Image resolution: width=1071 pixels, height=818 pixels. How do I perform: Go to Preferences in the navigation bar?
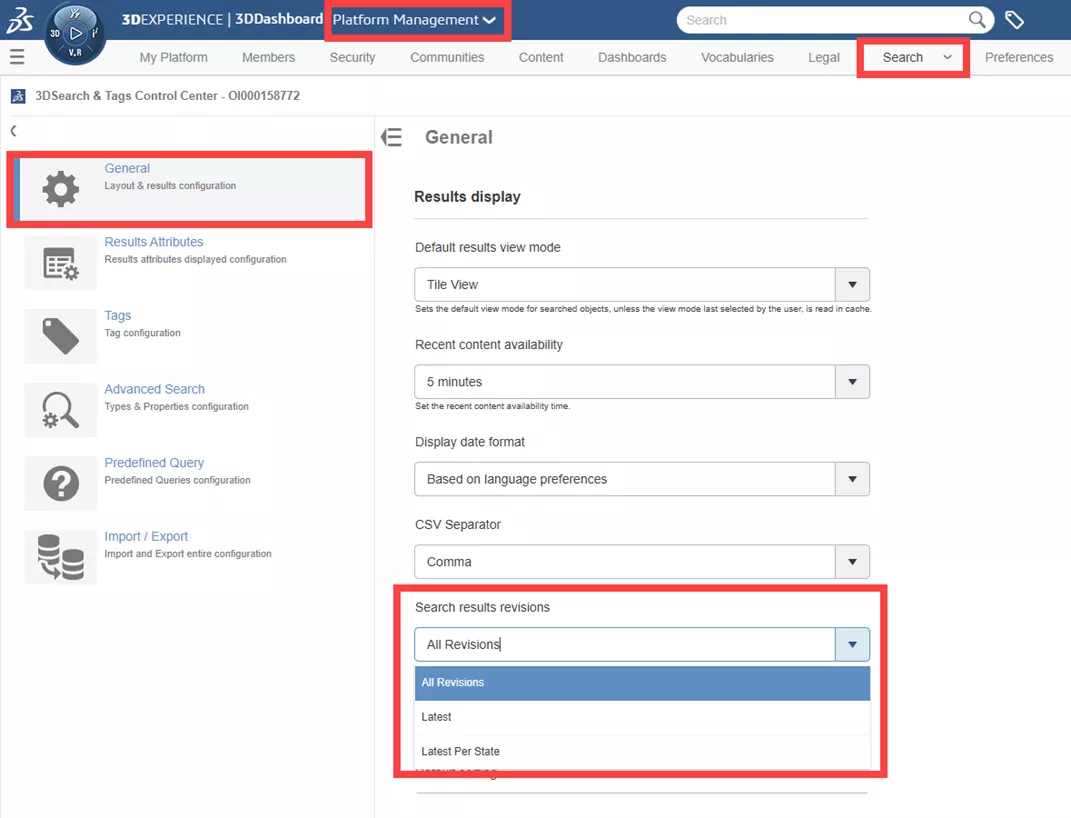click(x=1019, y=57)
